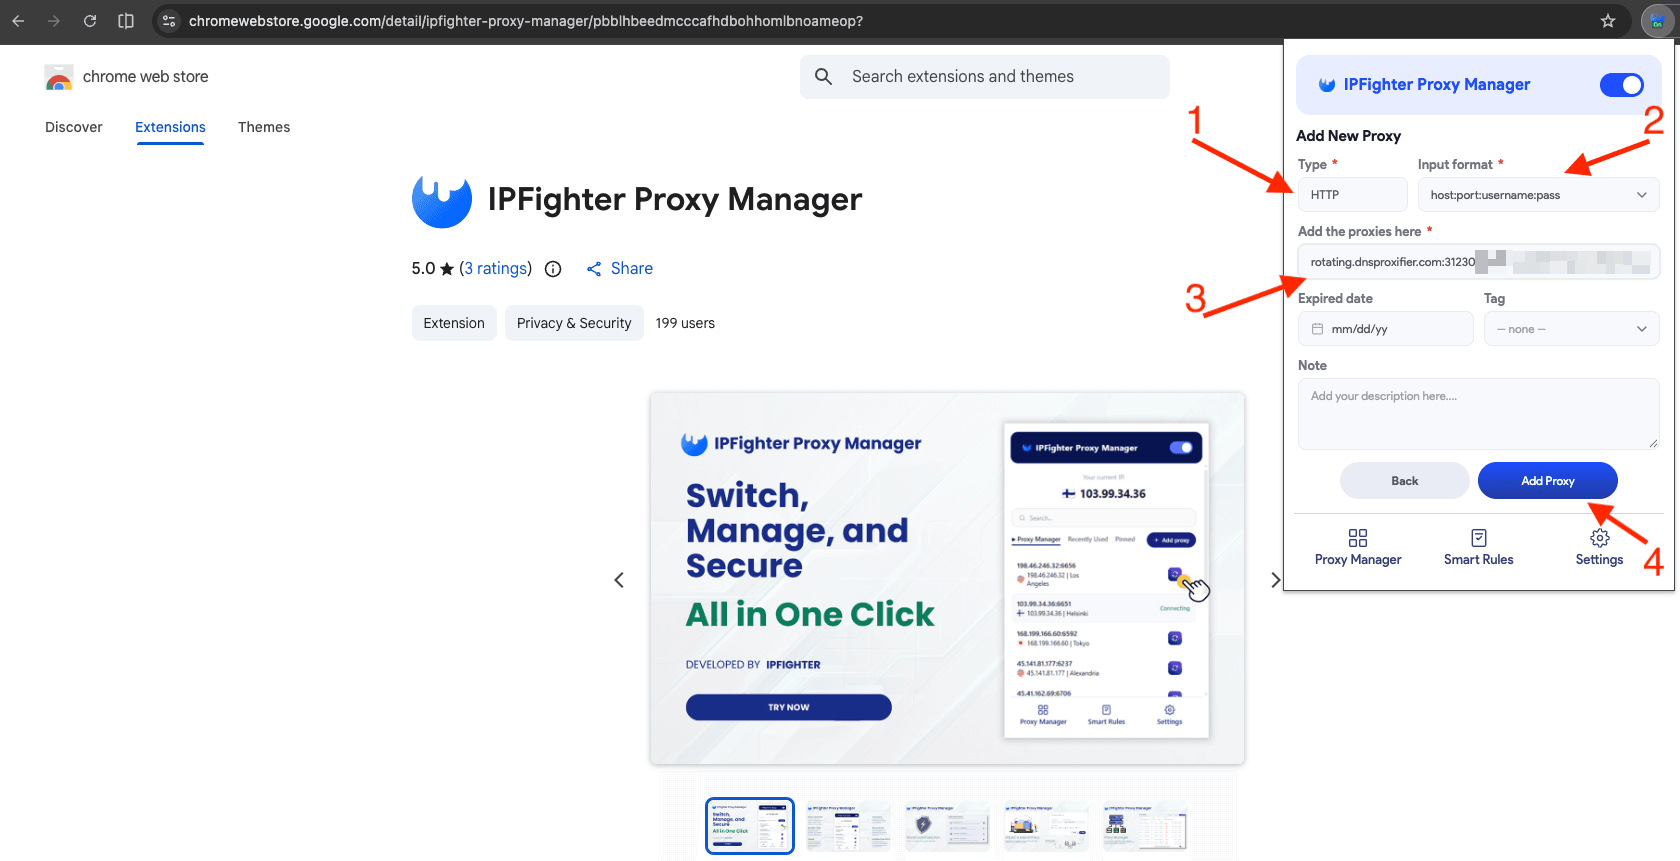Click the browser address bar URL
Image resolution: width=1680 pixels, height=861 pixels.
point(526,21)
